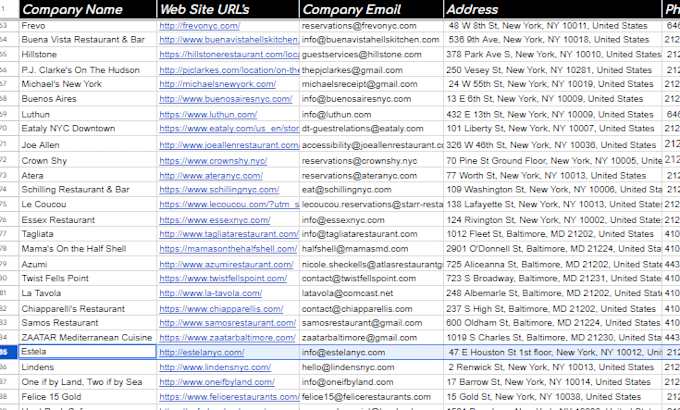This screenshot has width=680, height=410.
Task: Select the latavola@comcast.net email cell
Action: click(x=371, y=293)
